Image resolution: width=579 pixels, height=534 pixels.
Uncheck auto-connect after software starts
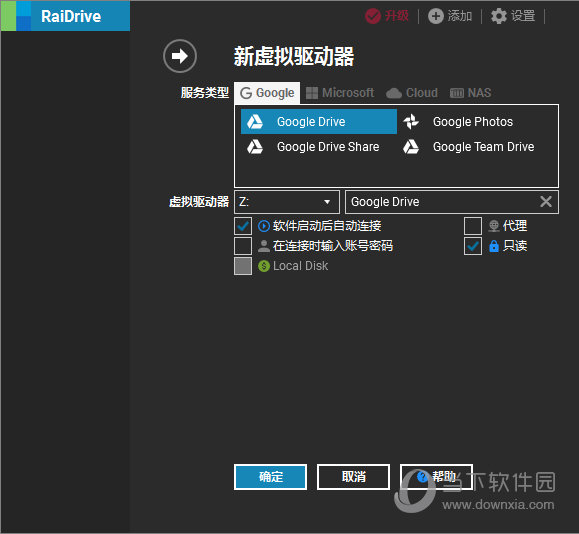click(x=243, y=226)
